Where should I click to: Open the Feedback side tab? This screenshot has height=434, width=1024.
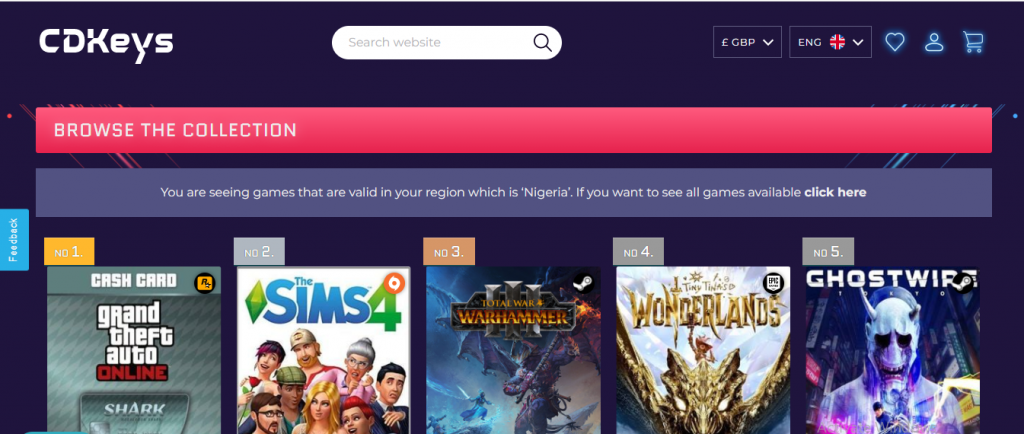point(13,239)
